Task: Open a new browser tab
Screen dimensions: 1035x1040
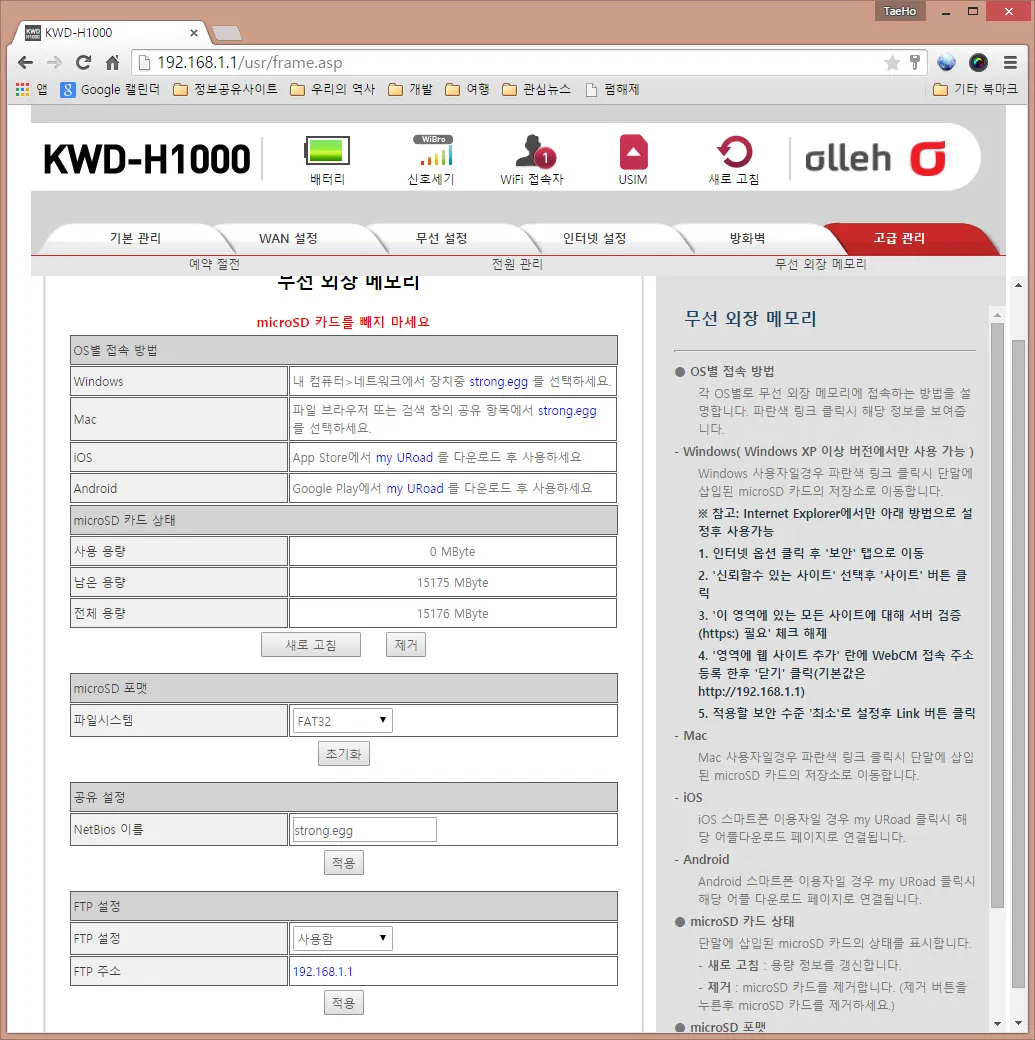Action: pyautogui.click(x=228, y=33)
